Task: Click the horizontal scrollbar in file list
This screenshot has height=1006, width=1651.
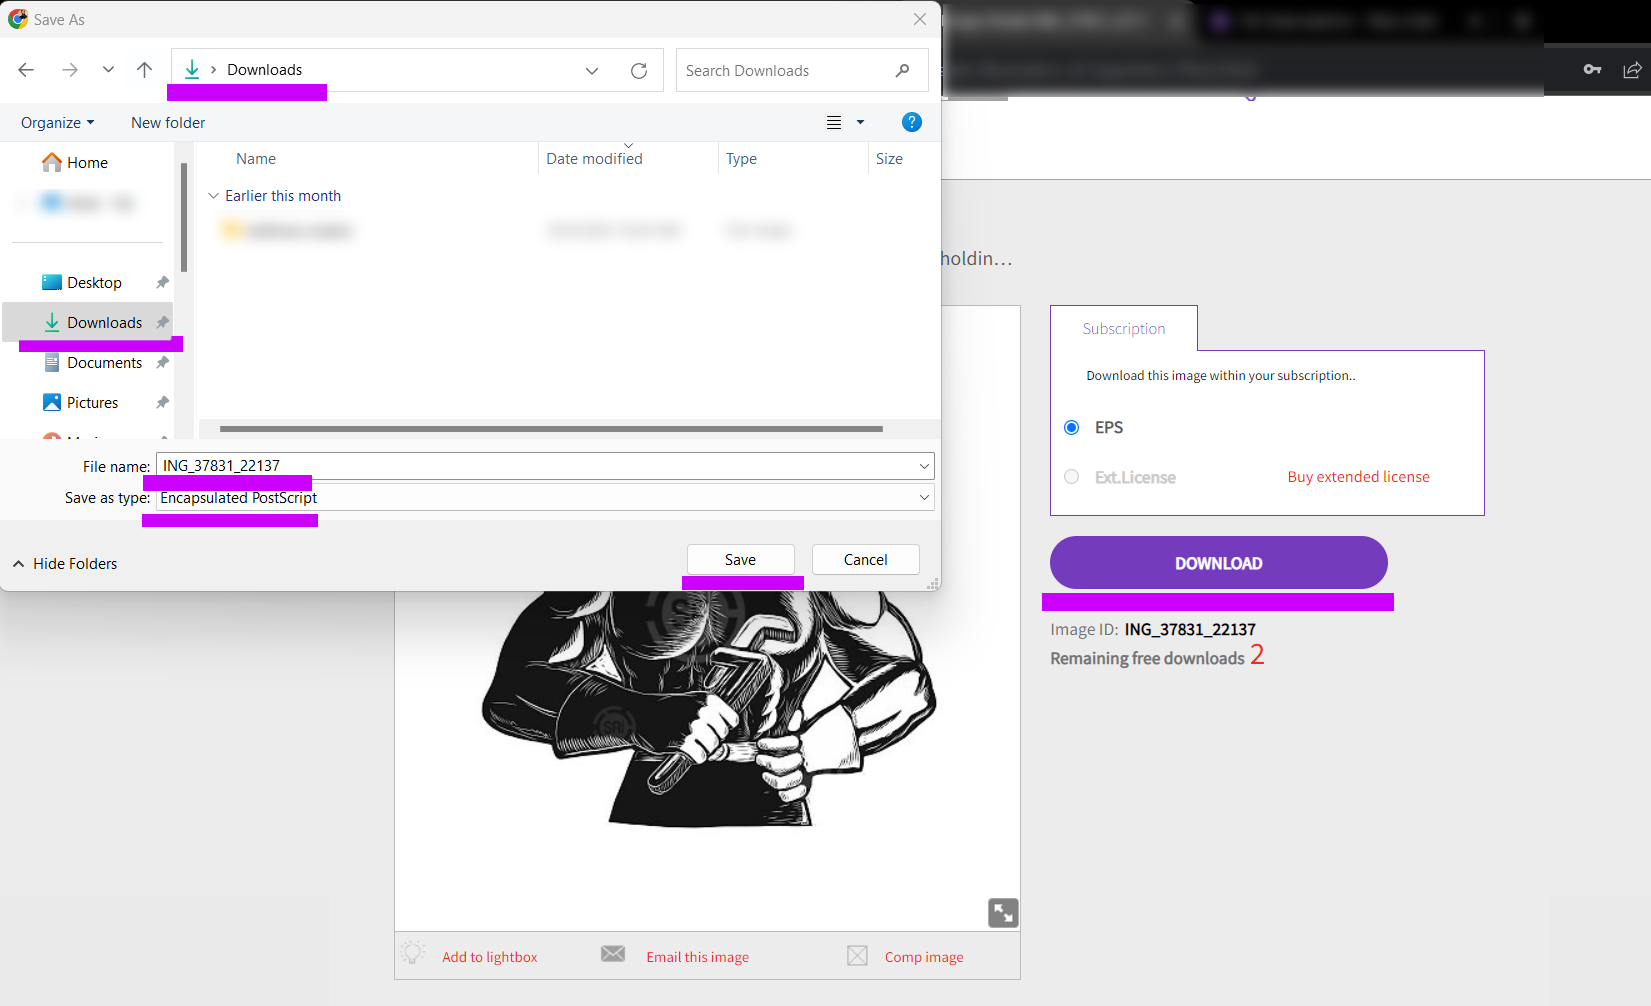Action: [x=551, y=429]
